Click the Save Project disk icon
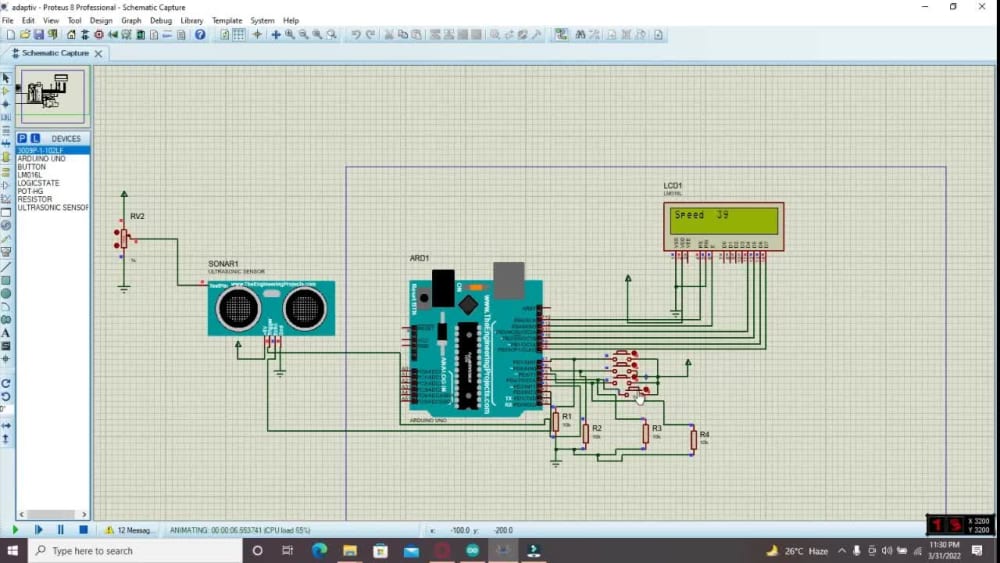The width and height of the screenshot is (1000, 563). click(x=39, y=34)
